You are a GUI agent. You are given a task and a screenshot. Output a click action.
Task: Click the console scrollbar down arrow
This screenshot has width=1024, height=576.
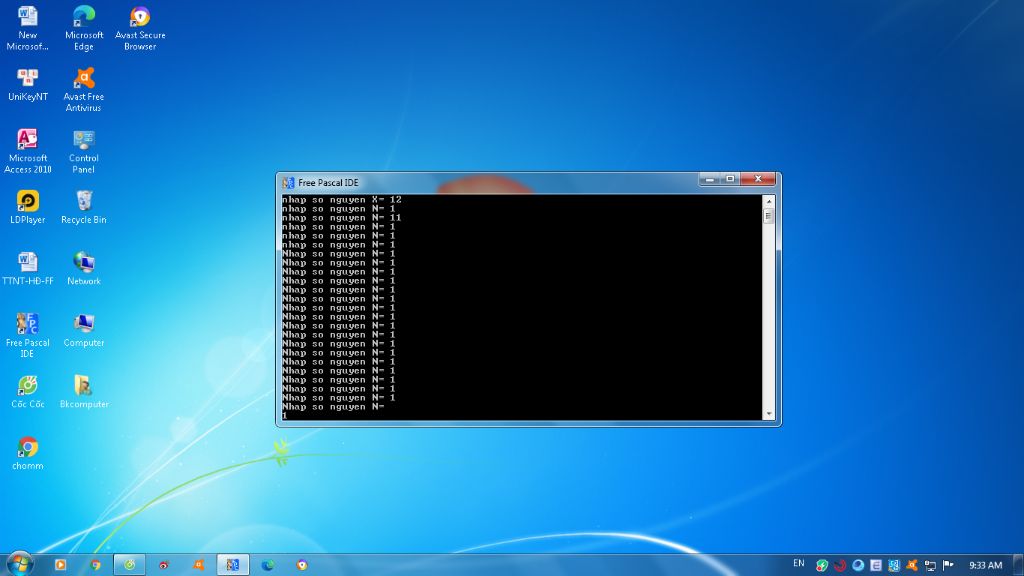pyautogui.click(x=769, y=414)
